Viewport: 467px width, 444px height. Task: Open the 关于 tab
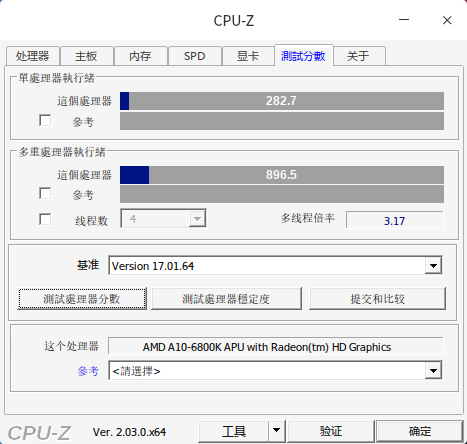[x=359, y=56]
